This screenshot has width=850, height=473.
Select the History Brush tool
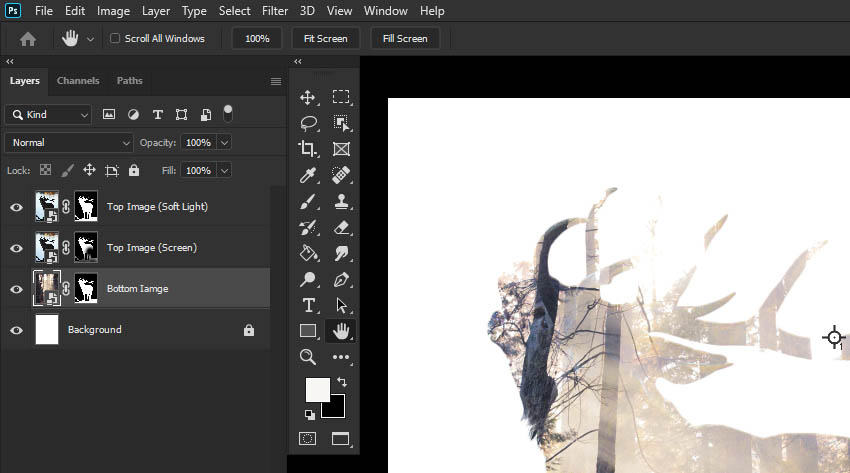[x=308, y=228]
